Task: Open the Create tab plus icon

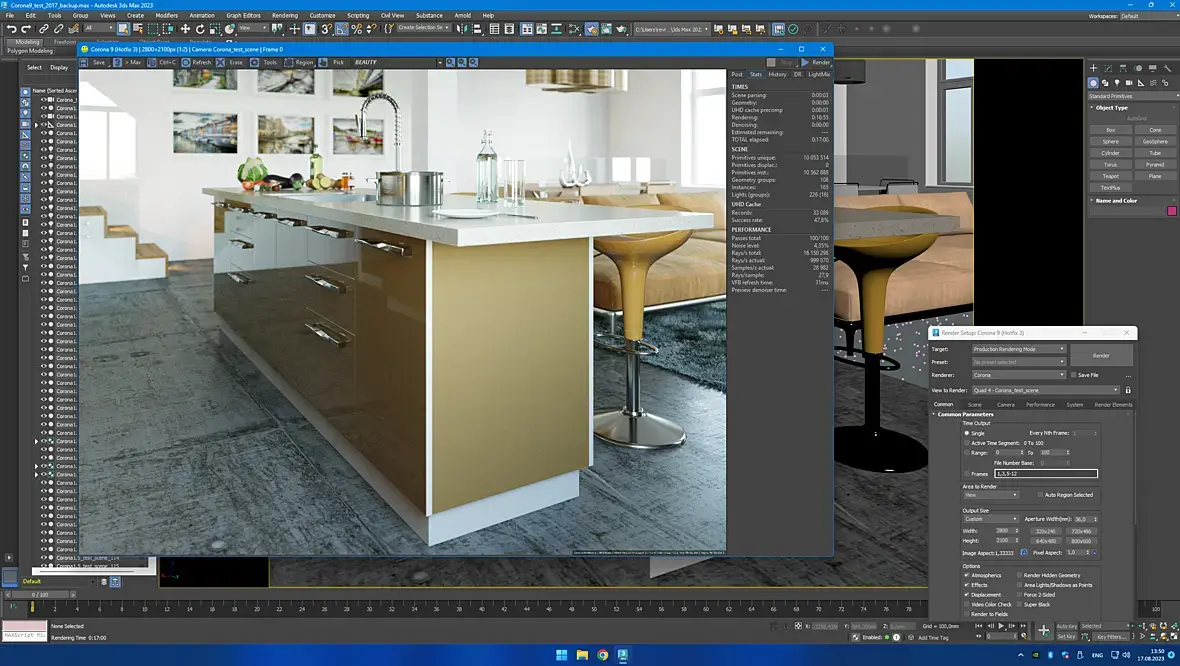Action: click(x=1093, y=69)
